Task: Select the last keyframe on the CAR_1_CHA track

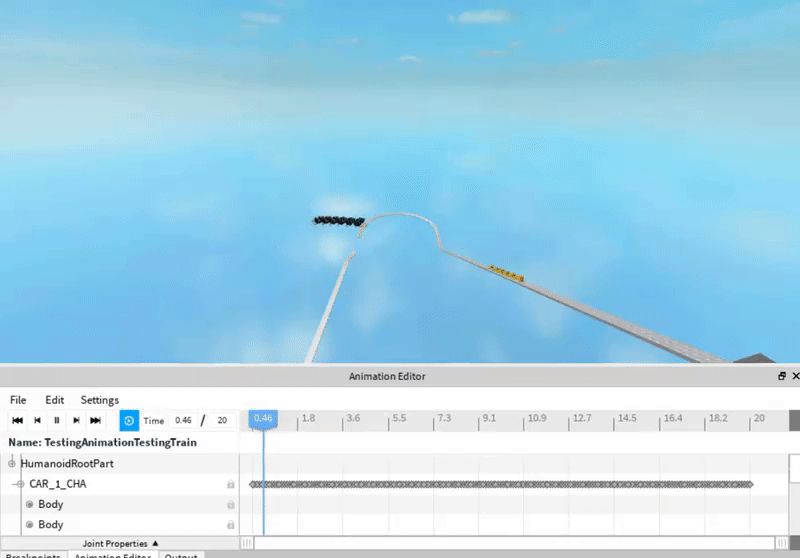Action: tap(750, 484)
